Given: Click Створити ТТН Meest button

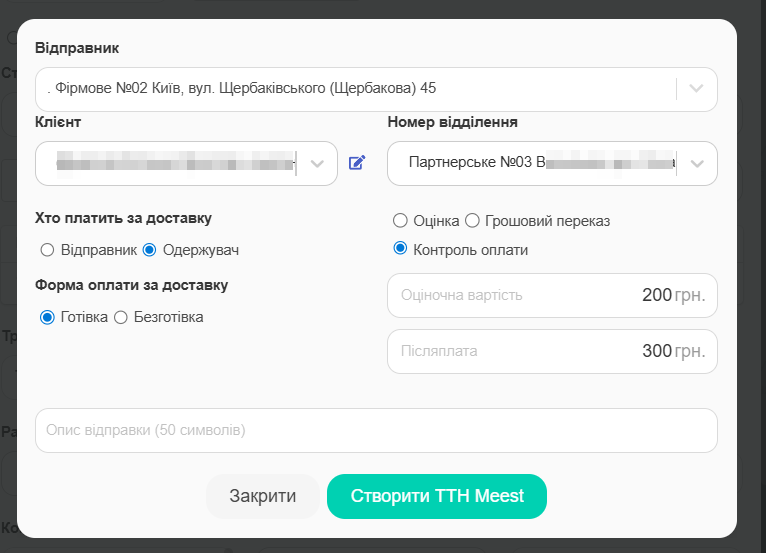Looking at the screenshot, I should (x=437, y=496).
